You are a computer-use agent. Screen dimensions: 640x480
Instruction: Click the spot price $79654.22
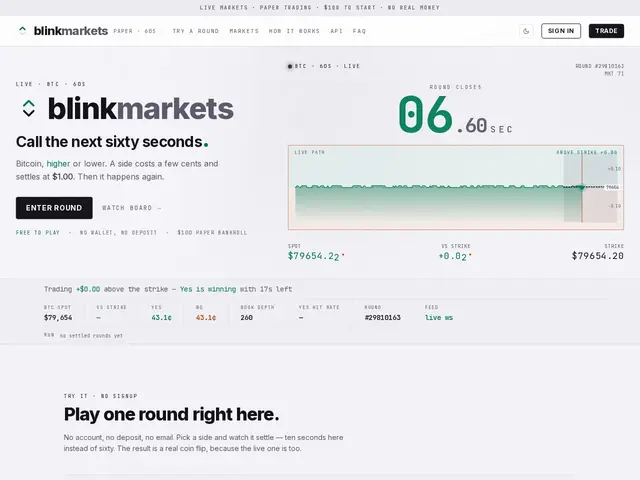click(313, 256)
